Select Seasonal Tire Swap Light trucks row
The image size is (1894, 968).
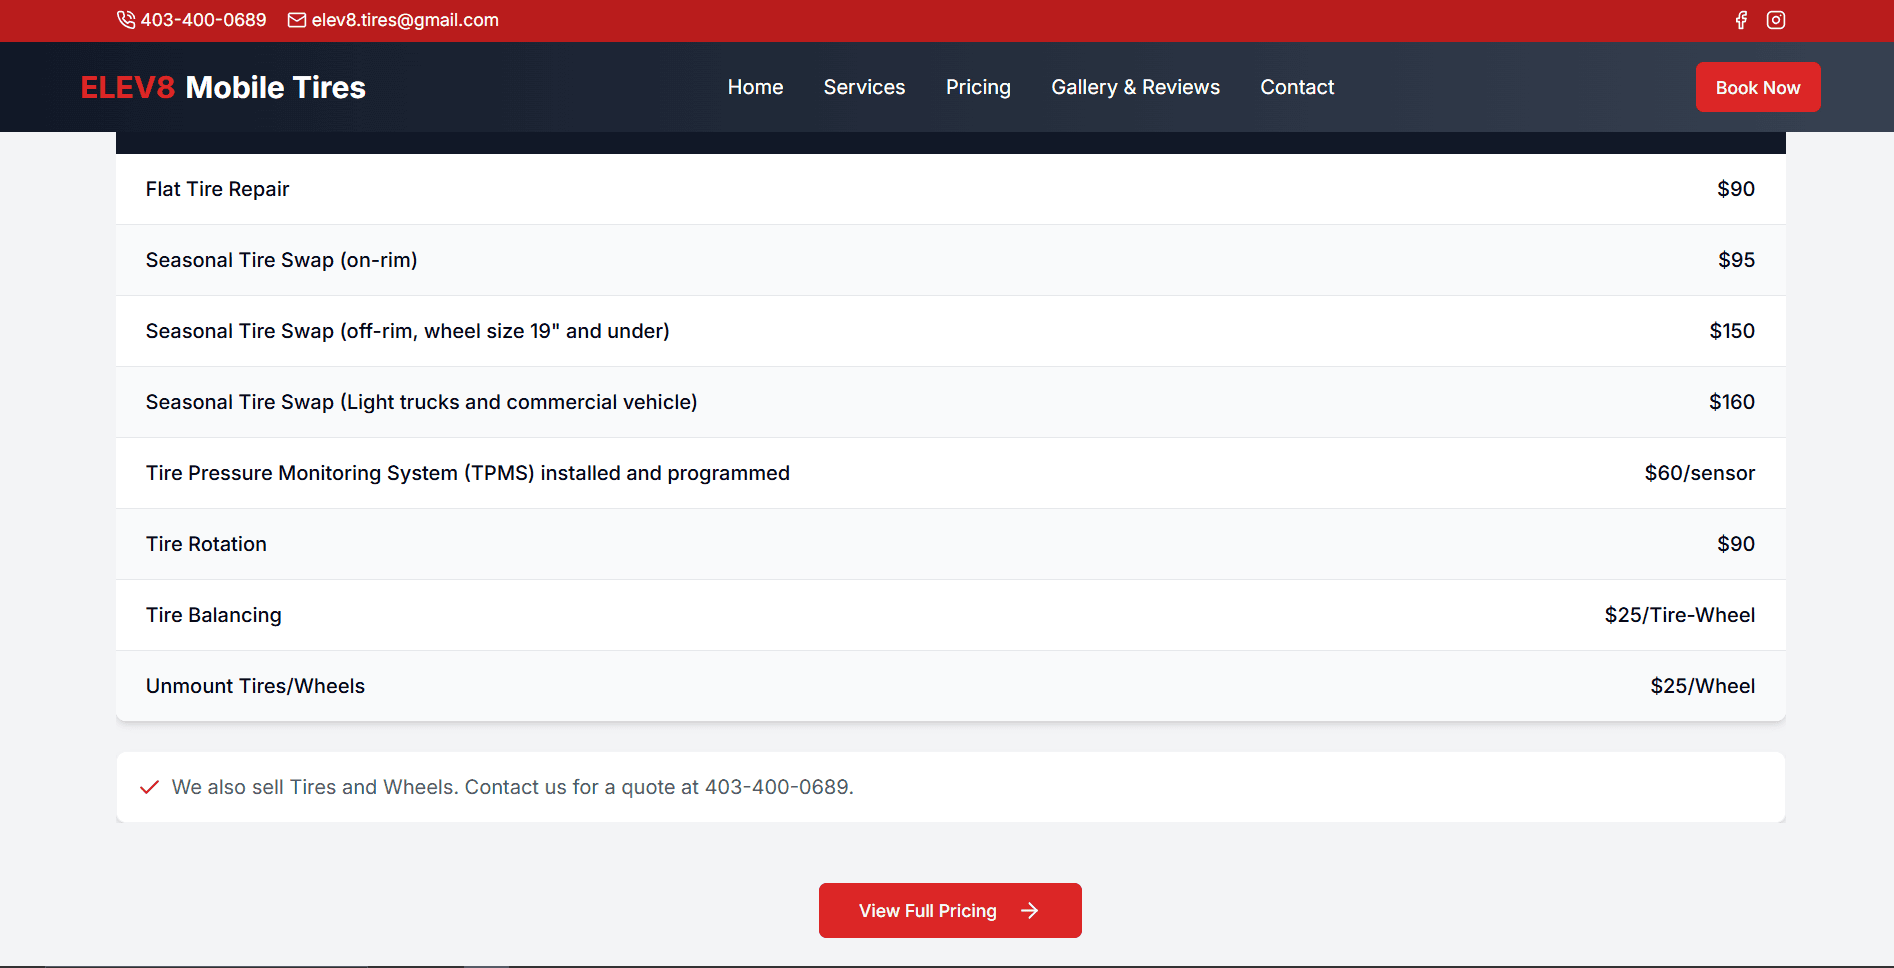pyautogui.click(x=950, y=402)
